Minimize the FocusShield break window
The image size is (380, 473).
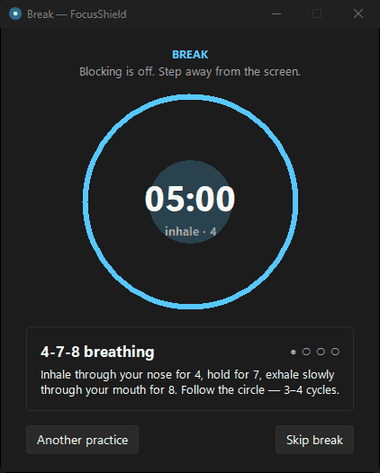[x=276, y=14]
